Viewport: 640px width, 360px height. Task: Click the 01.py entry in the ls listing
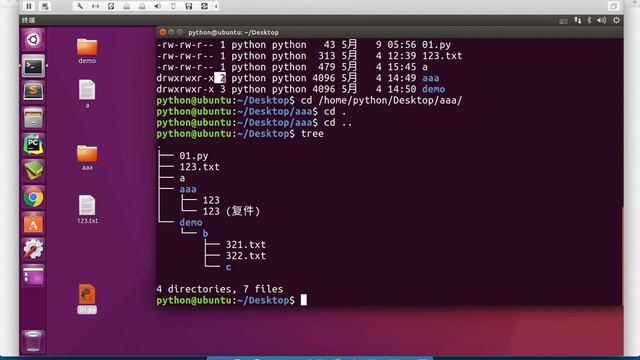436,44
